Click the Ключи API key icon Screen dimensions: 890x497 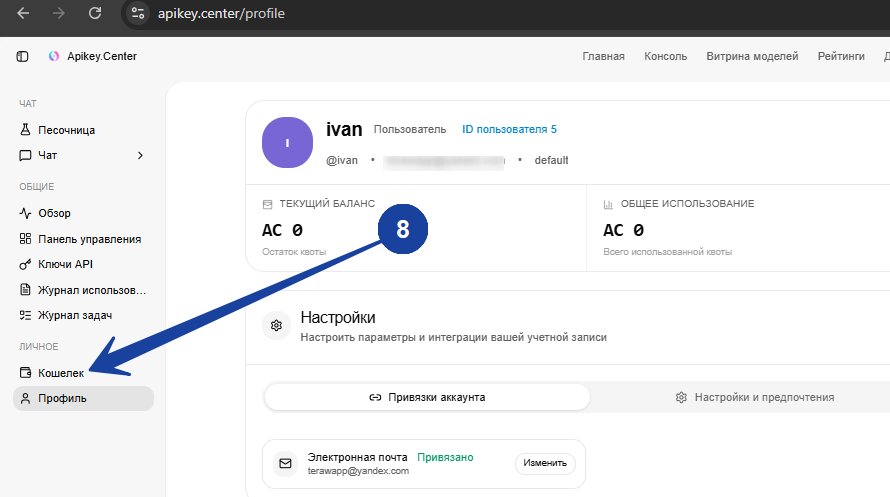pos(25,264)
